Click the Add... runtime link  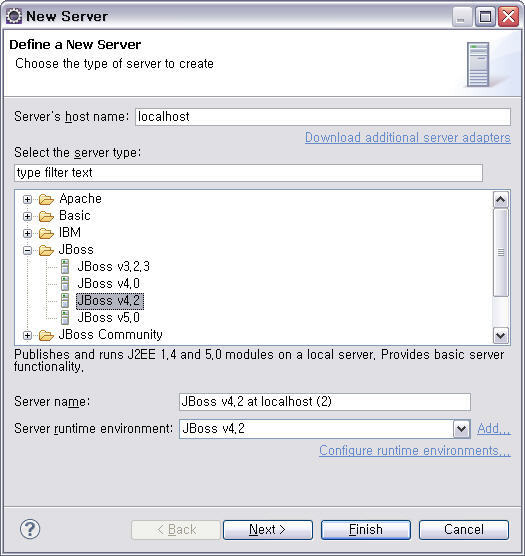(494, 429)
